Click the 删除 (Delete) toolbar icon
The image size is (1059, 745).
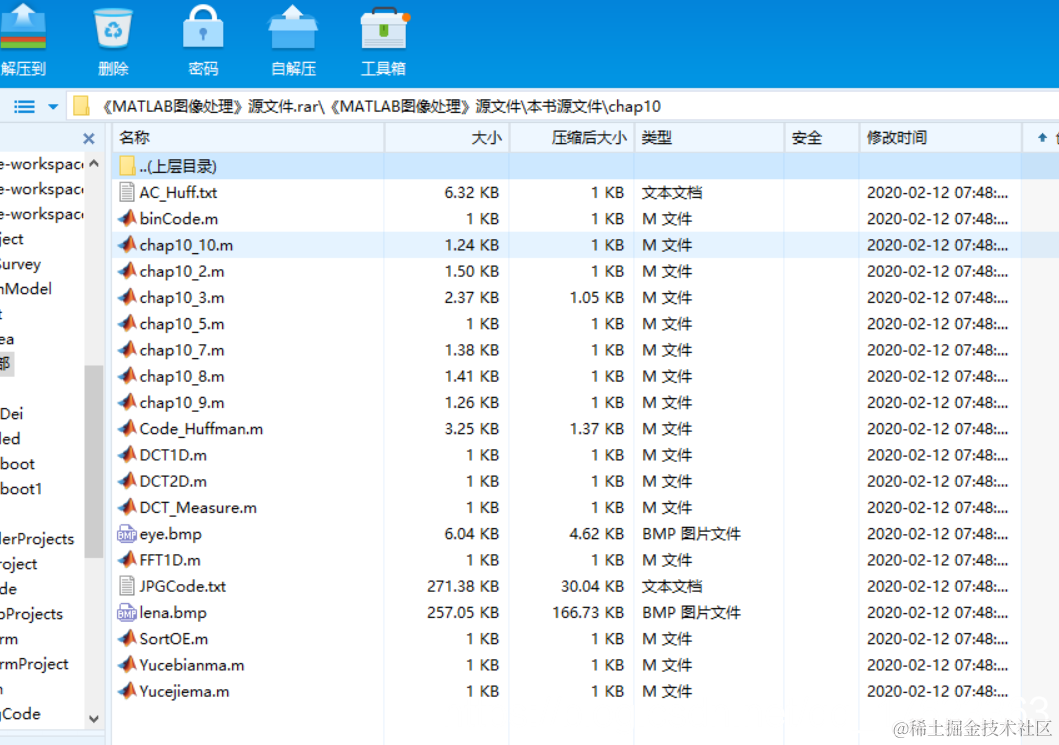tap(112, 30)
